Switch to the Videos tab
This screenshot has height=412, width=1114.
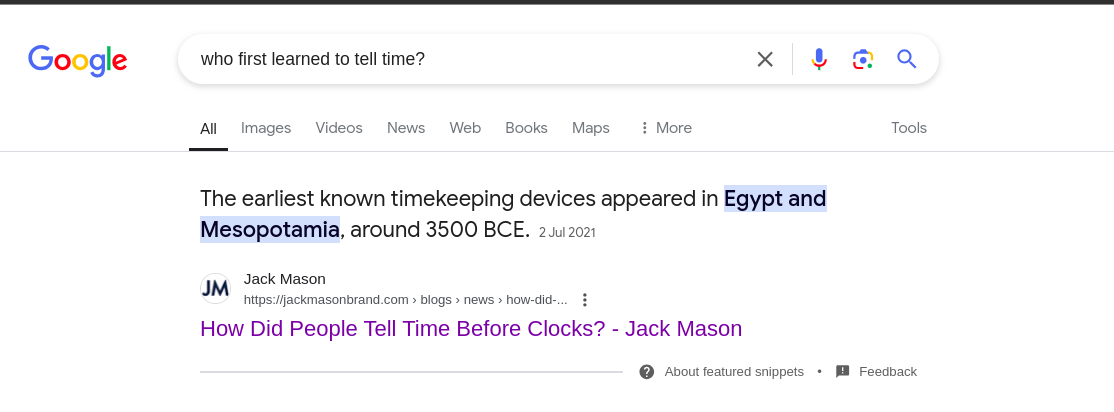click(x=339, y=128)
